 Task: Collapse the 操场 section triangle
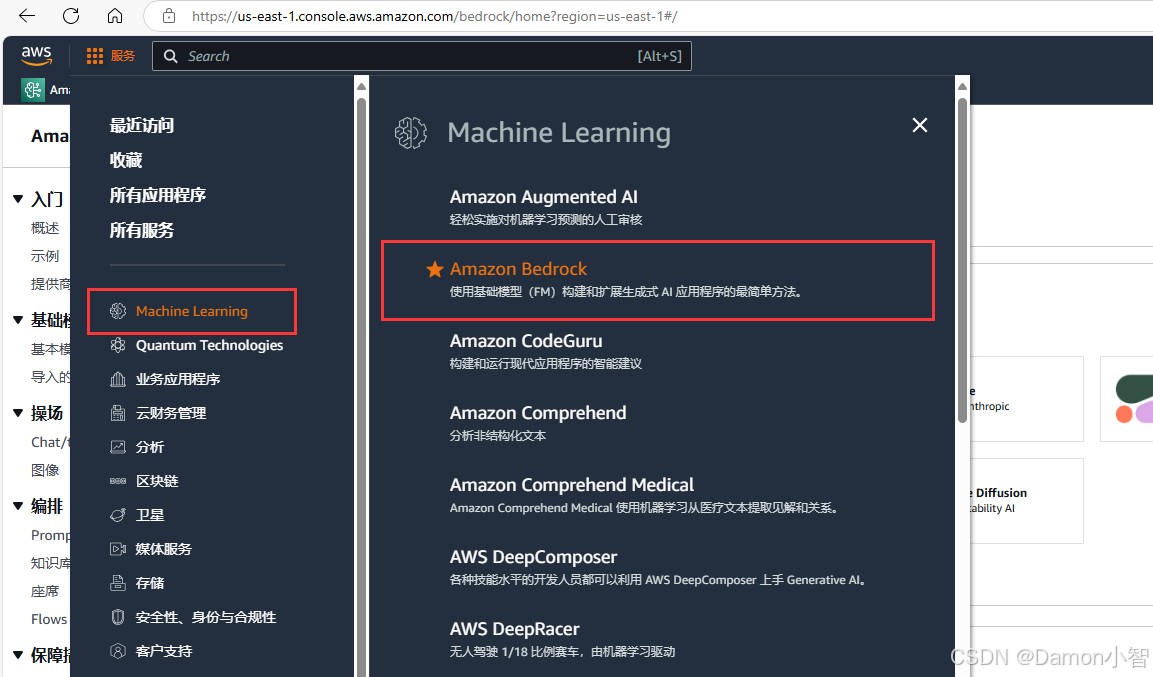coord(18,412)
